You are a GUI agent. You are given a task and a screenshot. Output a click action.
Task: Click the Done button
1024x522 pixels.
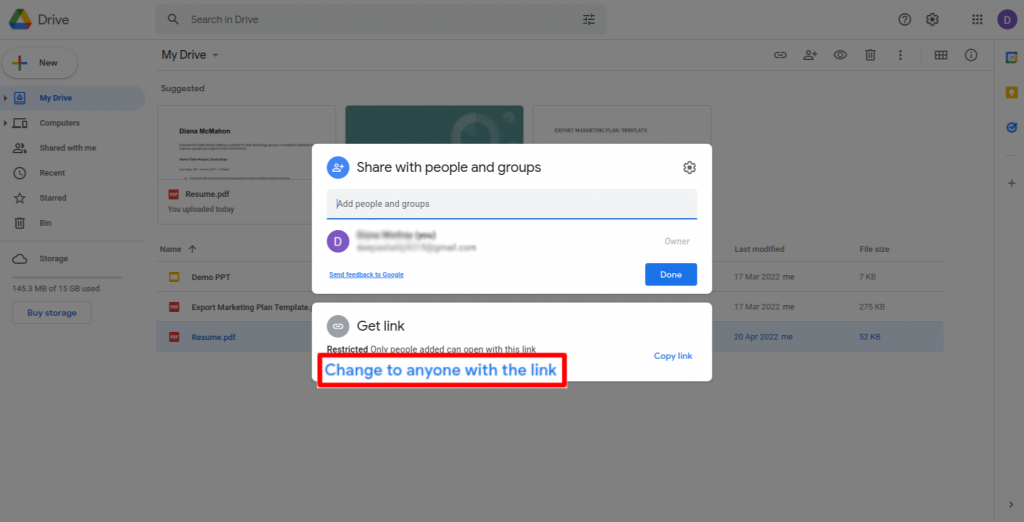click(x=670, y=274)
